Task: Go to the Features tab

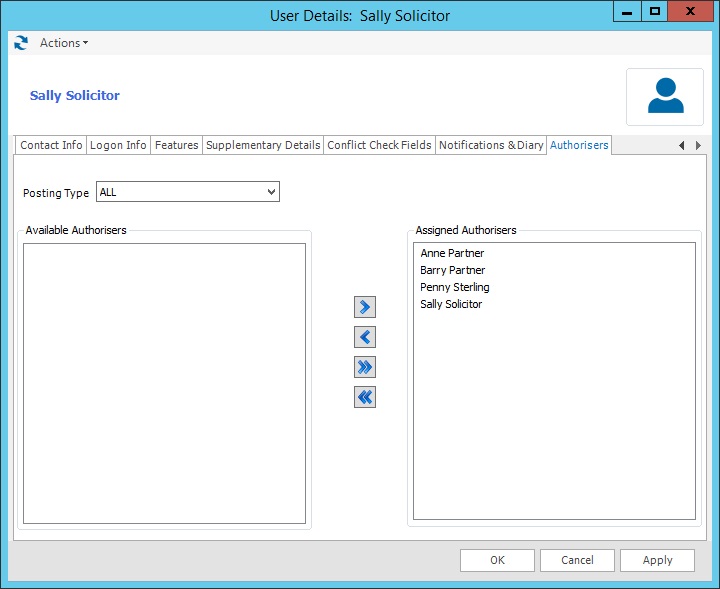Action: (176, 145)
